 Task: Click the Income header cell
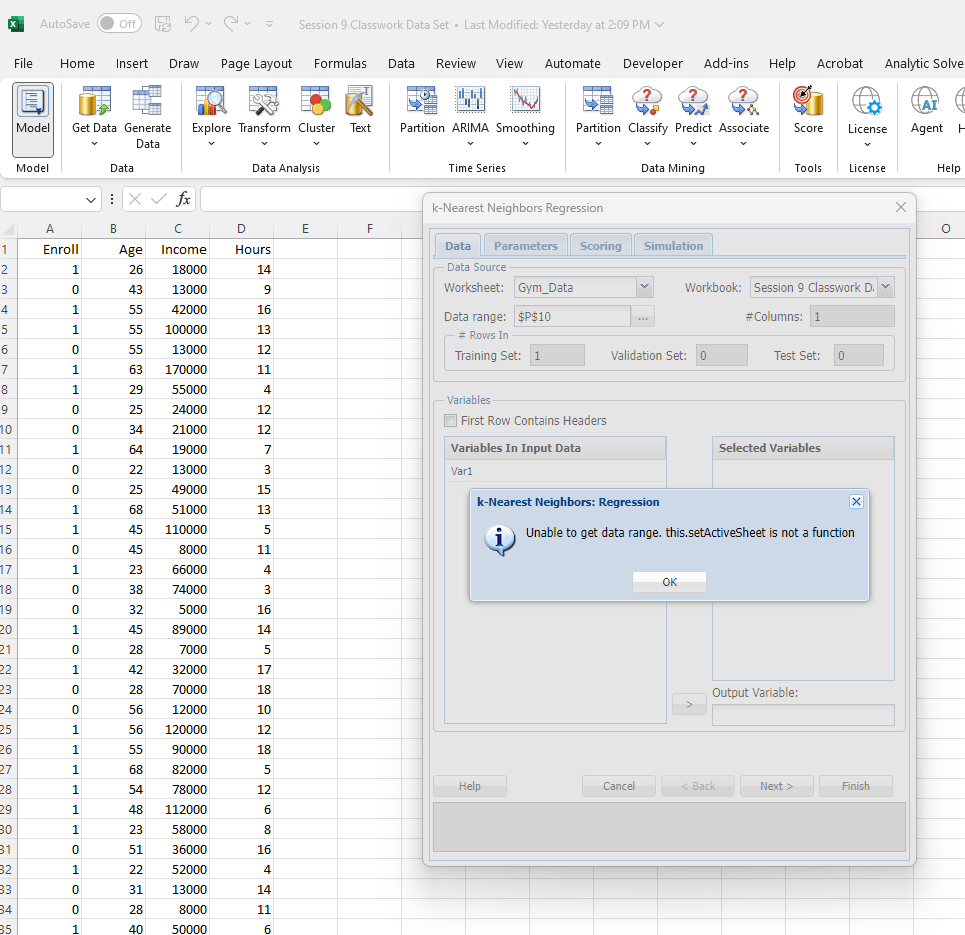(x=178, y=249)
